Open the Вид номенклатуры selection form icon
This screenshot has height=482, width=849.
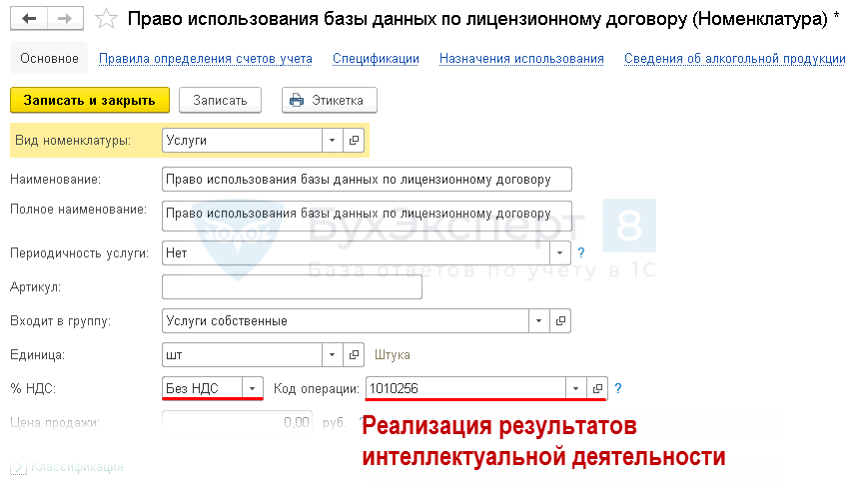[354, 141]
